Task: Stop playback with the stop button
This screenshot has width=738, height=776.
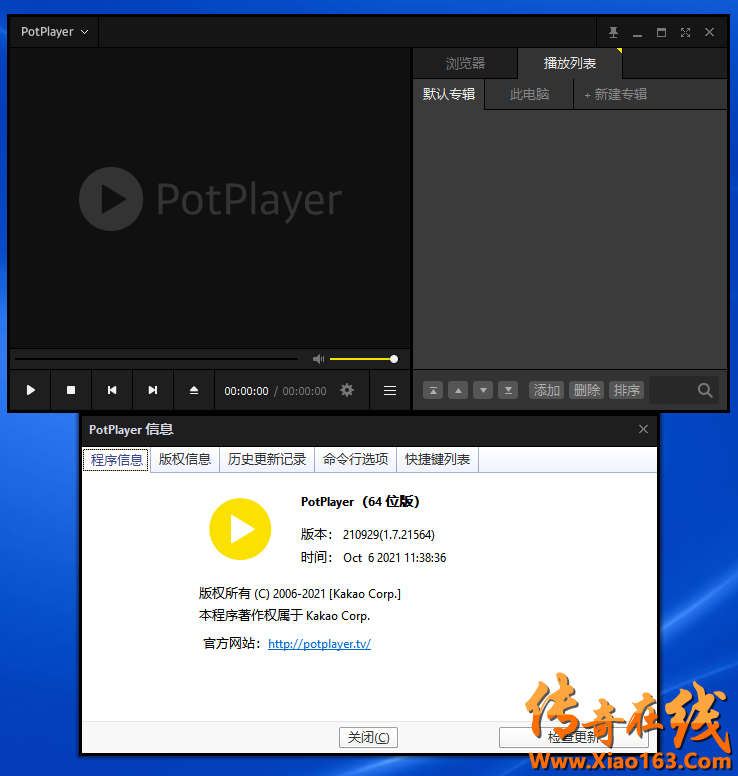Action: (71, 390)
